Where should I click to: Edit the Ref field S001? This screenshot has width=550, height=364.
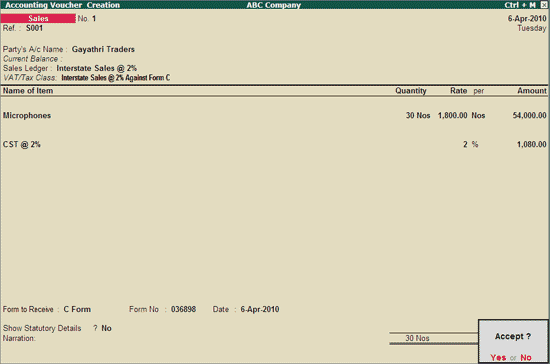pos(34,28)
